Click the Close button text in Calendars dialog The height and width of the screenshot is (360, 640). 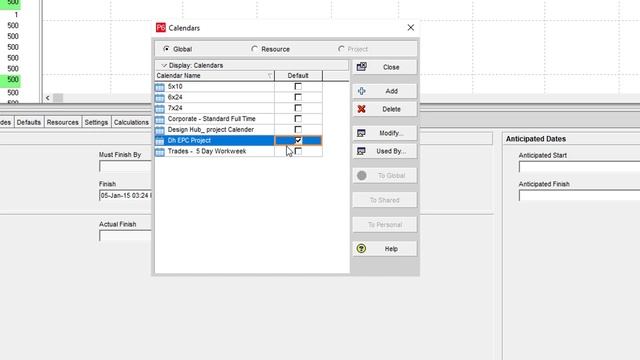391,67
